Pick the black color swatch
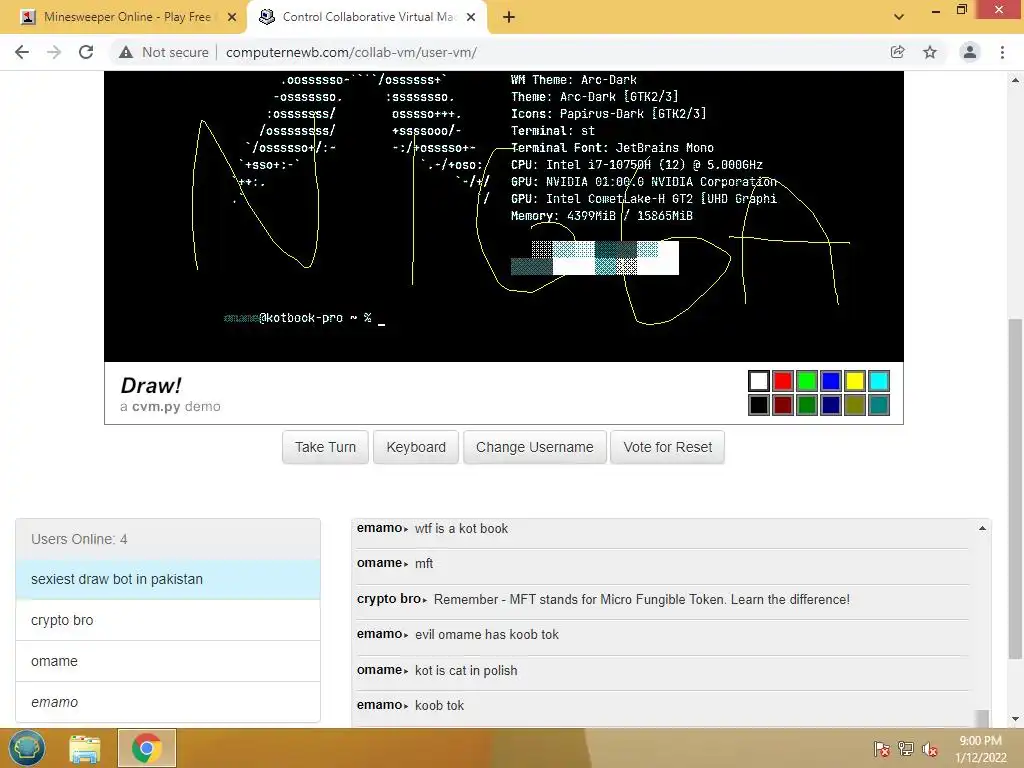 click(x=759, y=405)
